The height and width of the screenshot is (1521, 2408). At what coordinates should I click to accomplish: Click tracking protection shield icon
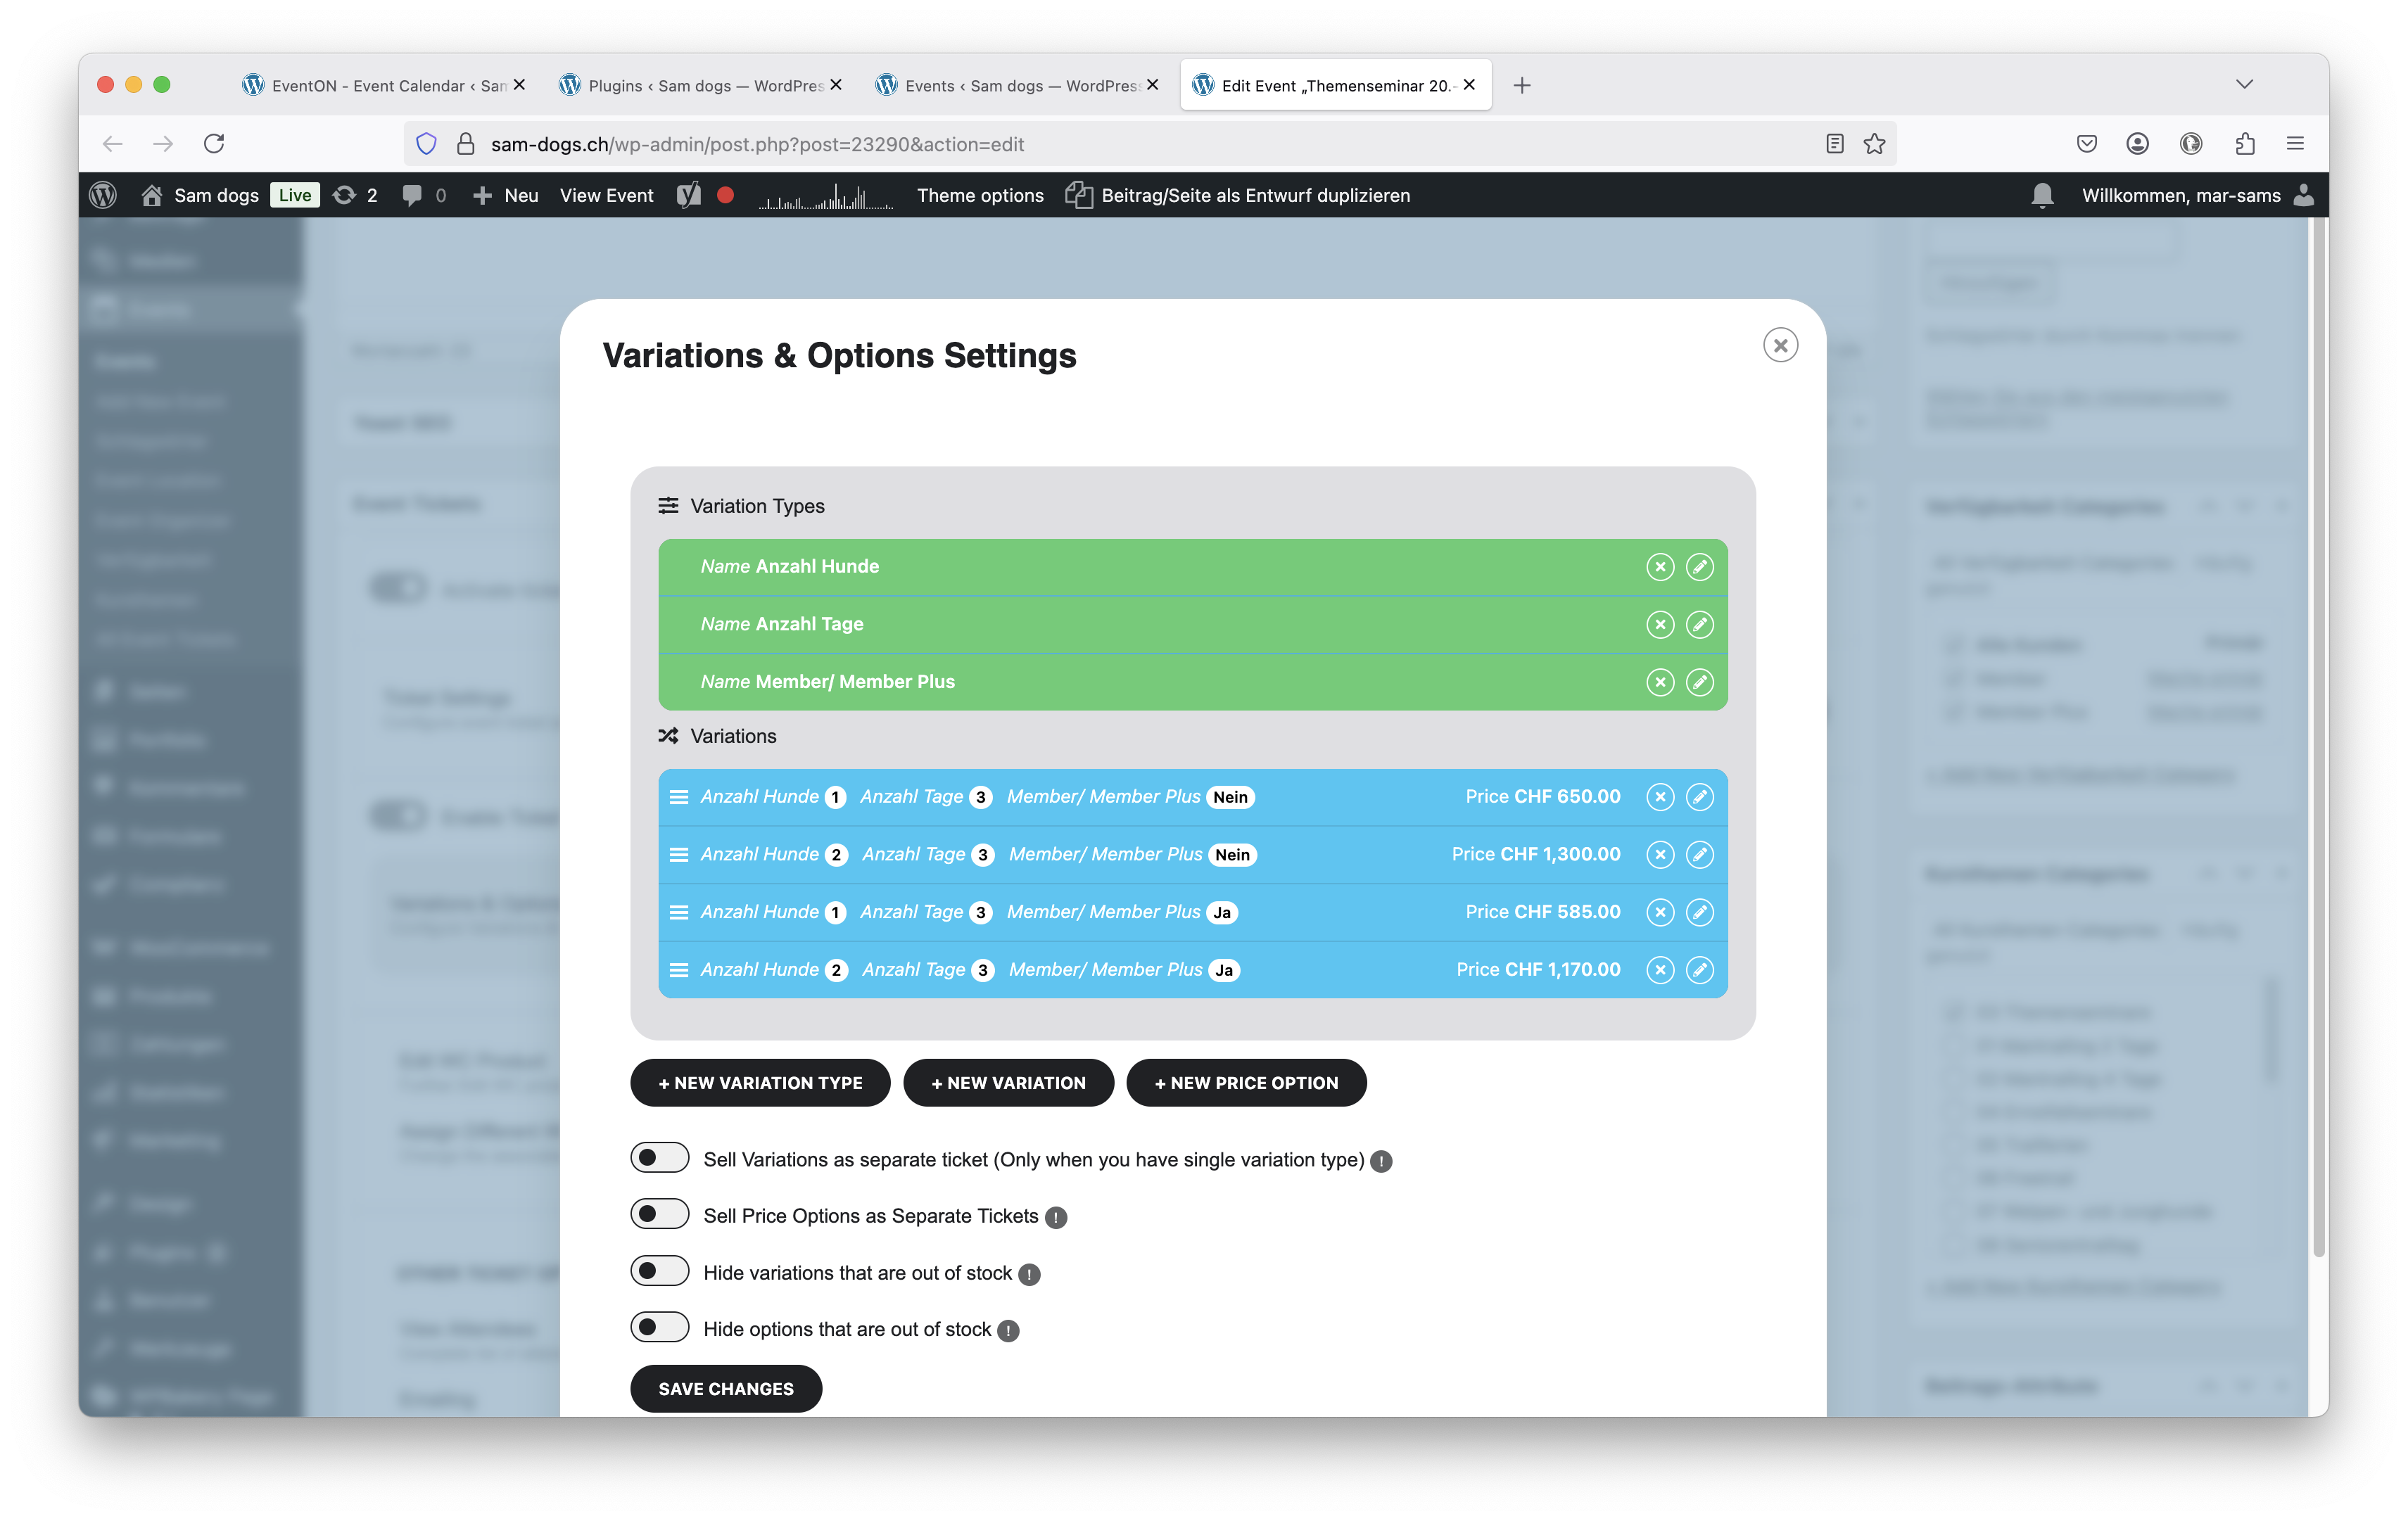pyautogui.click(x=426, y=144)
